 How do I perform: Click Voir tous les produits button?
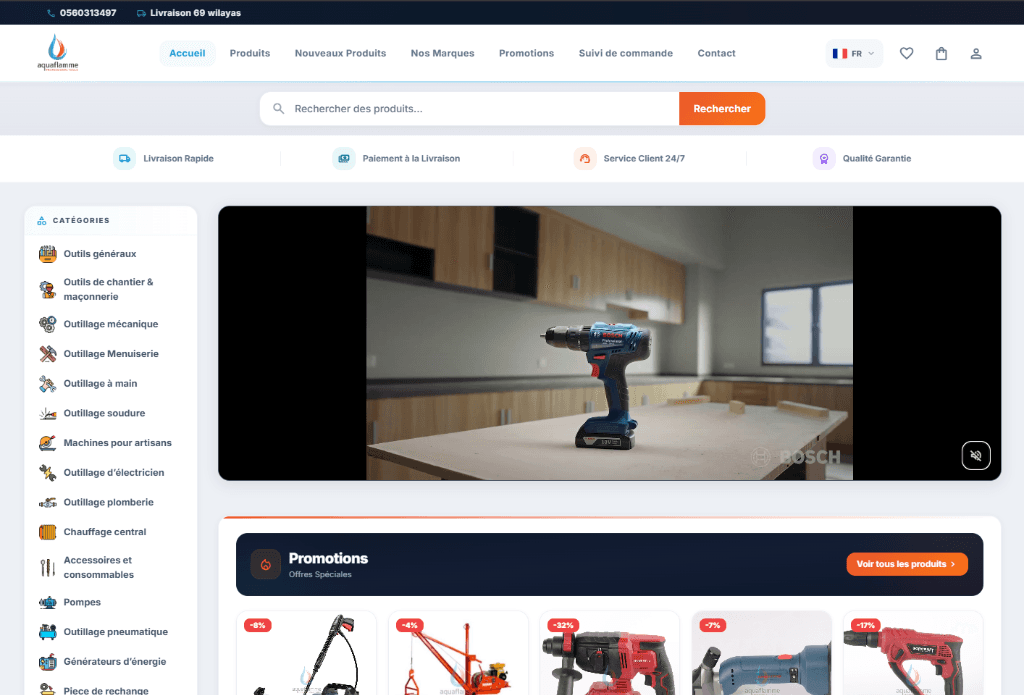(x=907, y=564)
